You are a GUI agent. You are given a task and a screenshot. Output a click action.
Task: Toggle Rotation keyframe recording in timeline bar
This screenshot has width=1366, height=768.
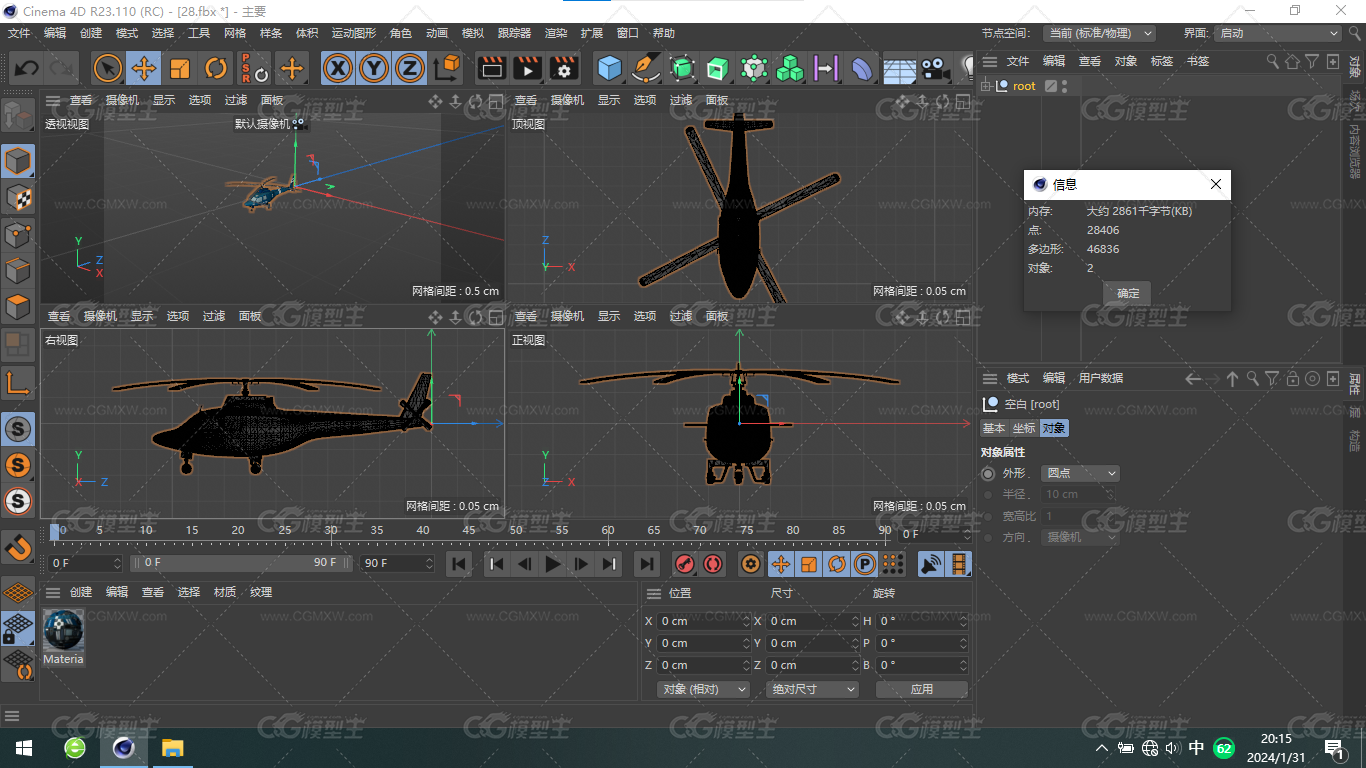[836, 564]
